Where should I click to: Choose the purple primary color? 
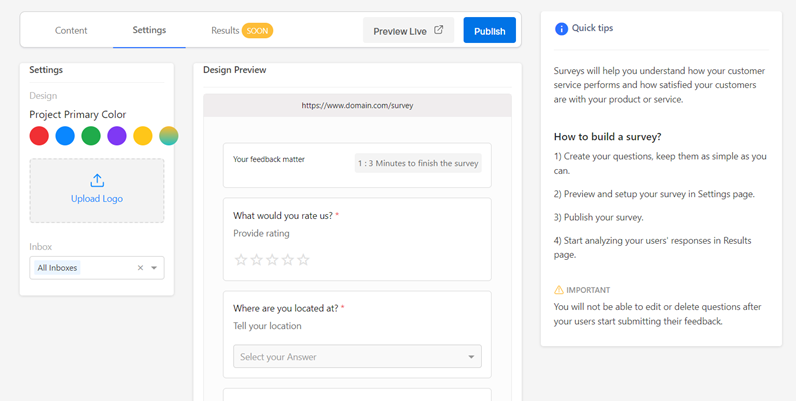[117, 136]
